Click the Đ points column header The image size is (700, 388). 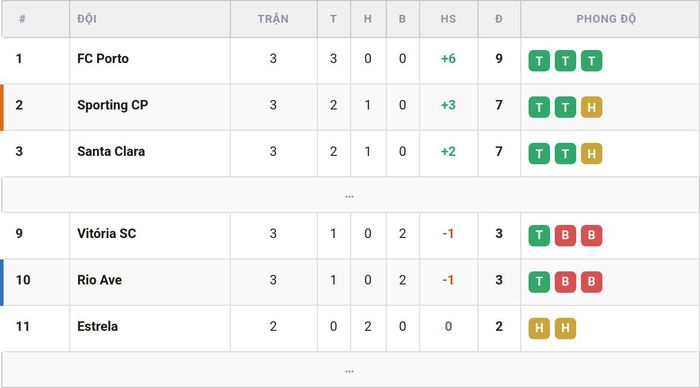tap(499, 19)
